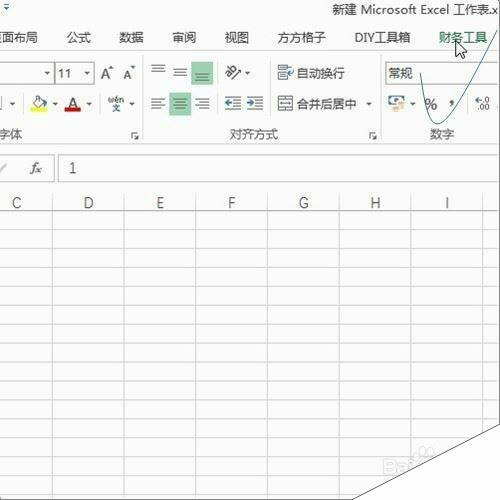Click the fx insert function button
Viewport: 500px width, 500px height.
(x=36, y=168)
